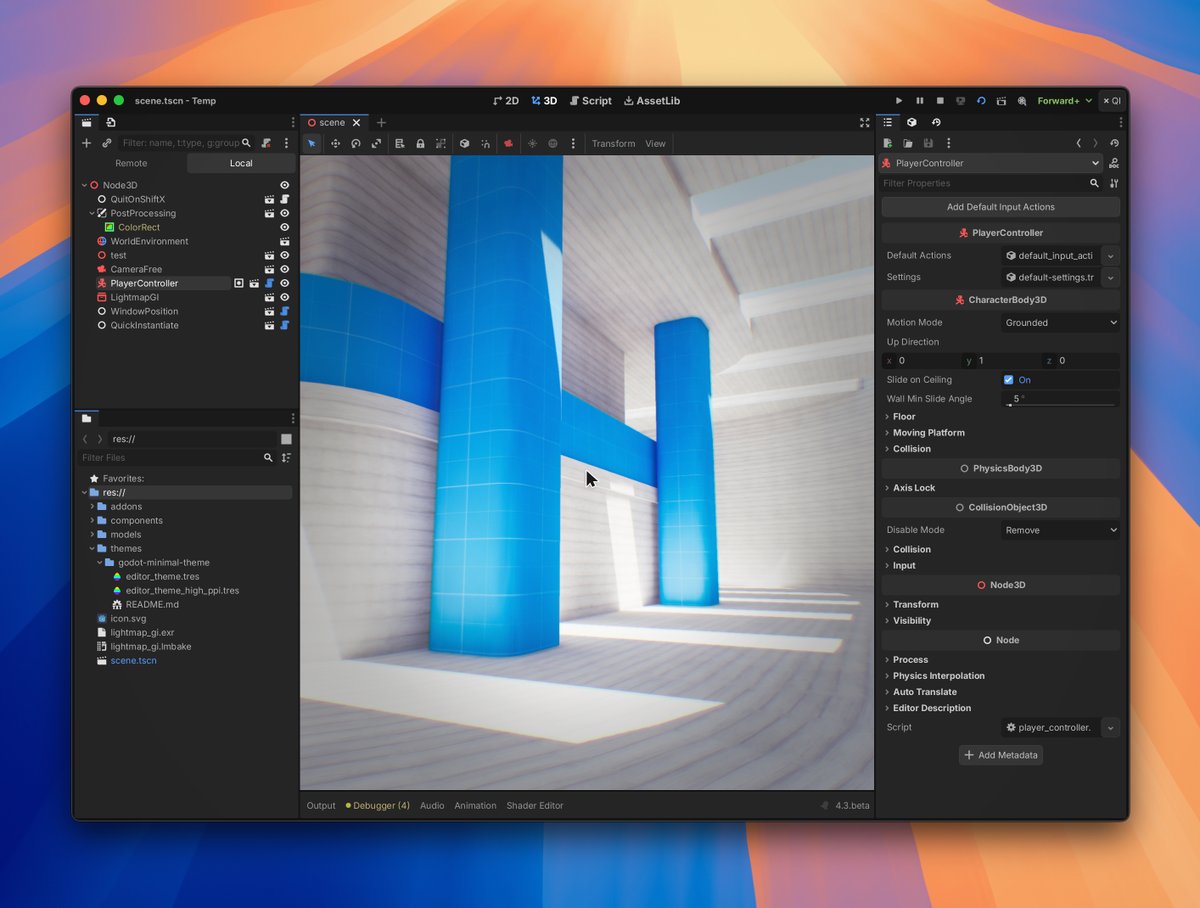Open the Disable Mode Remove dropdown
Image resolution: width=1200 pixels, height=908 pixels.
pyautogui.click(x=1060, y=530)
